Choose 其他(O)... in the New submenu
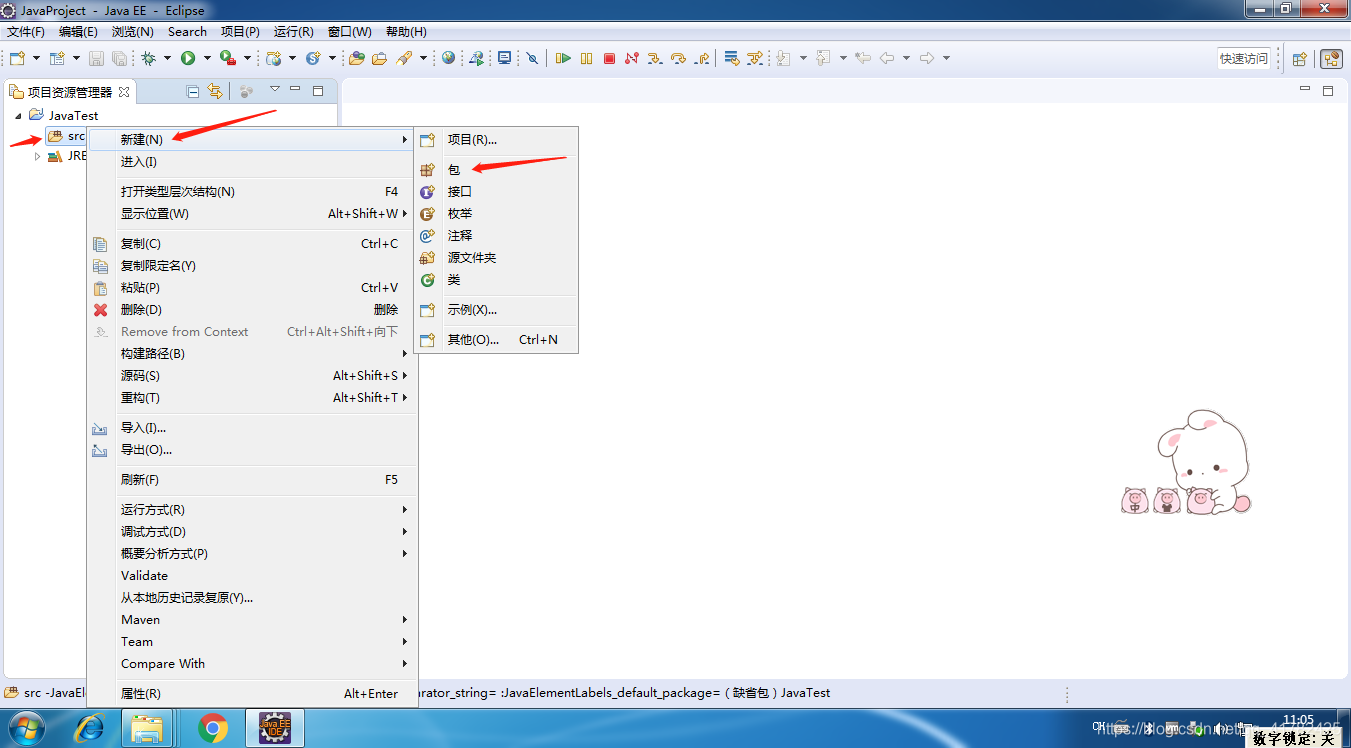1351x748 pixels. tap(496, 340)
